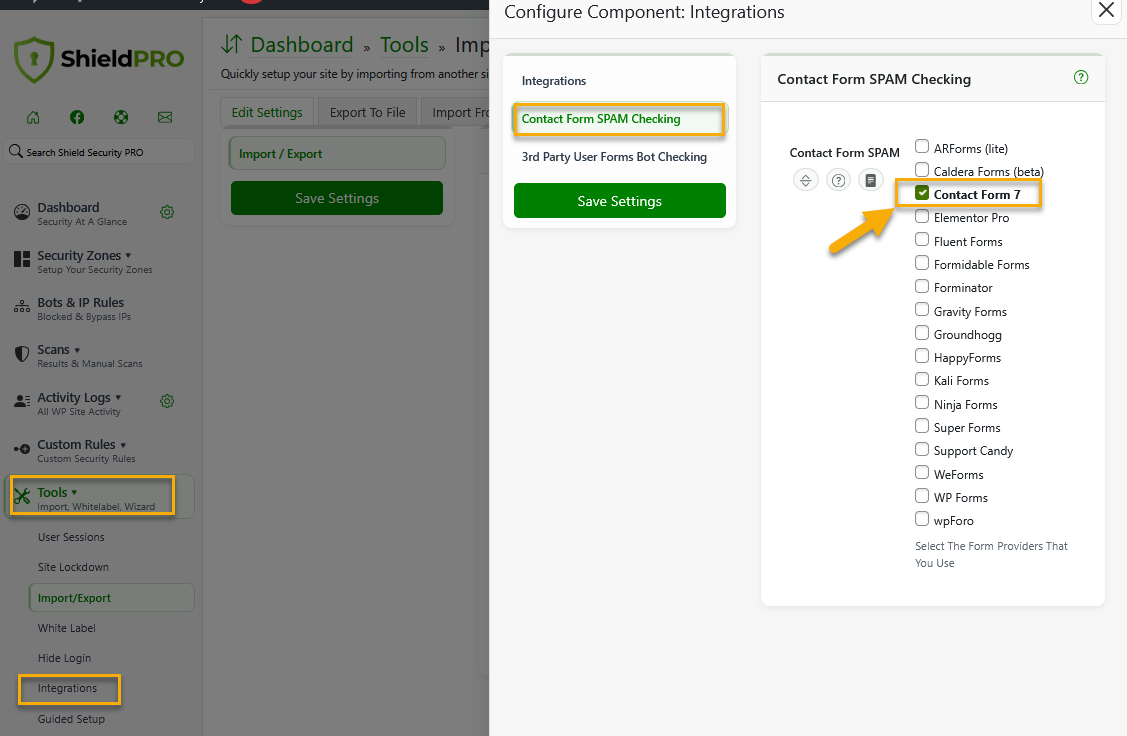Open Hide Login submenu item

click(64, 658)
